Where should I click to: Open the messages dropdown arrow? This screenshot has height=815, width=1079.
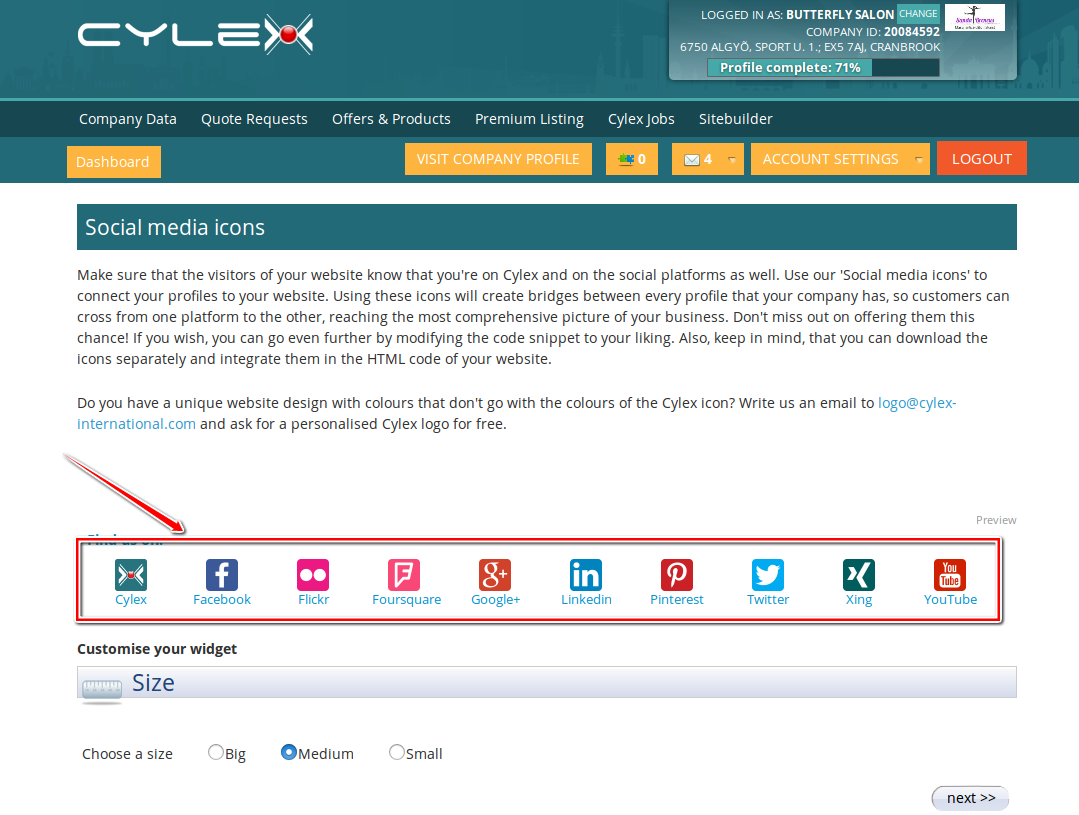(733, 158)
